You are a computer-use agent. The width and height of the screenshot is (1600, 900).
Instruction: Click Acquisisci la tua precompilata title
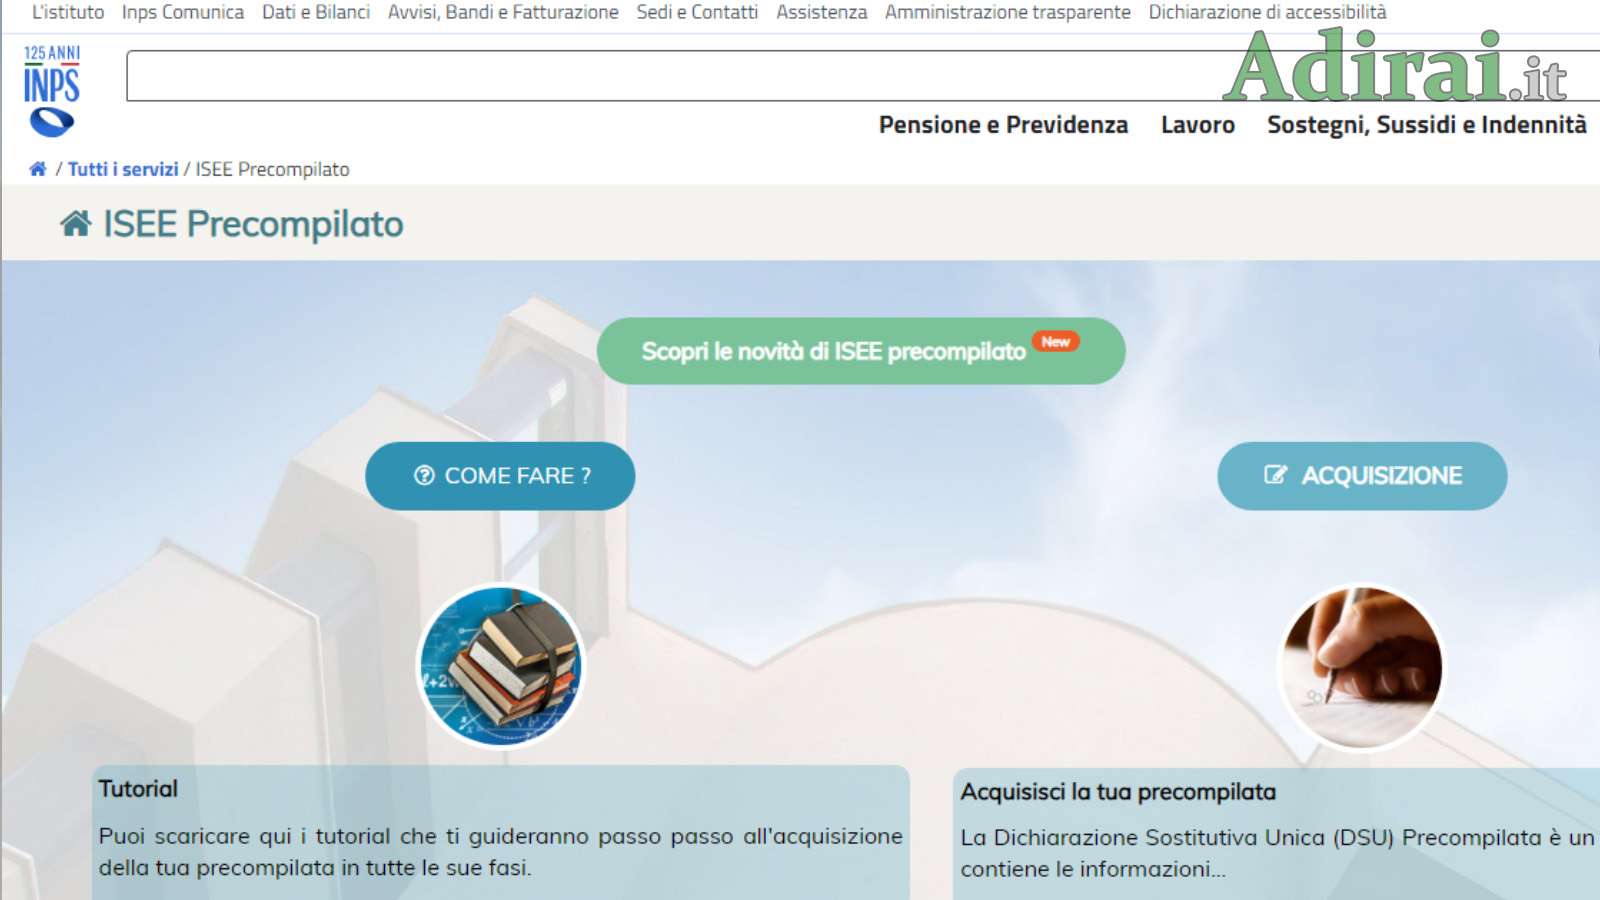click(x=1118, y=792)
